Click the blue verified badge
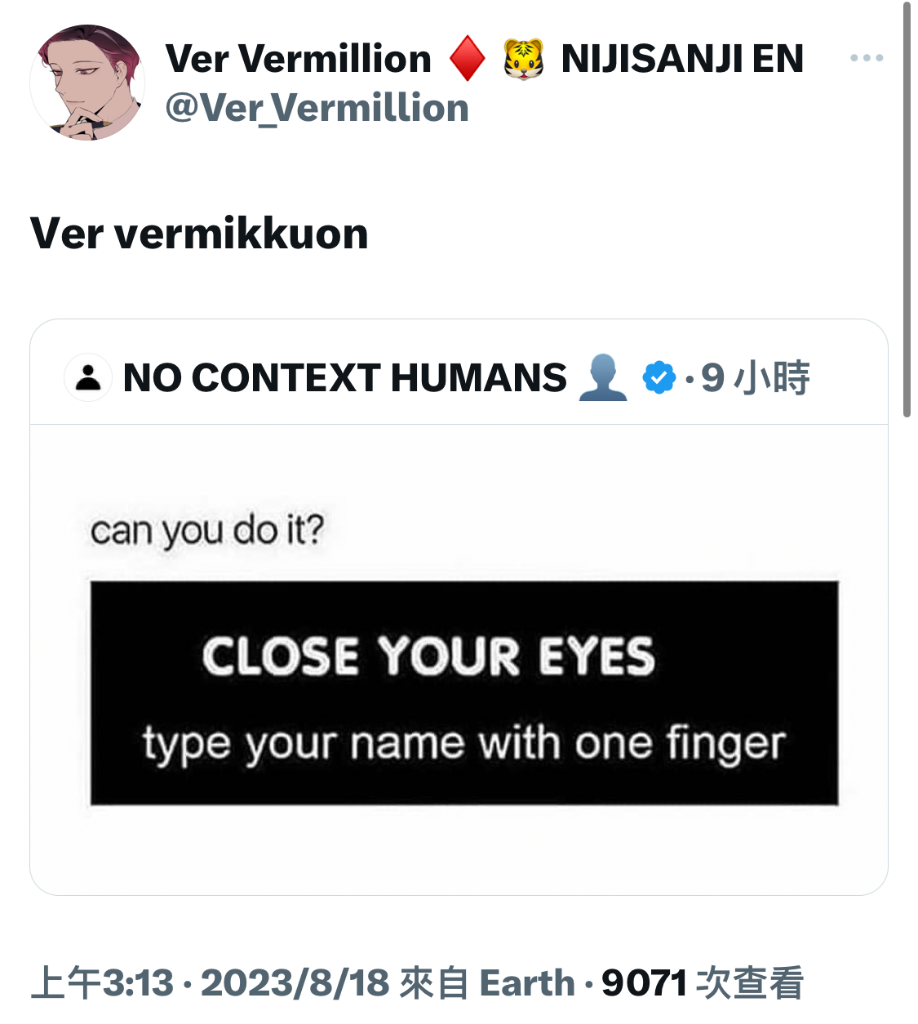The width and height of the screenshot is (918, 1024). [659, 377]
